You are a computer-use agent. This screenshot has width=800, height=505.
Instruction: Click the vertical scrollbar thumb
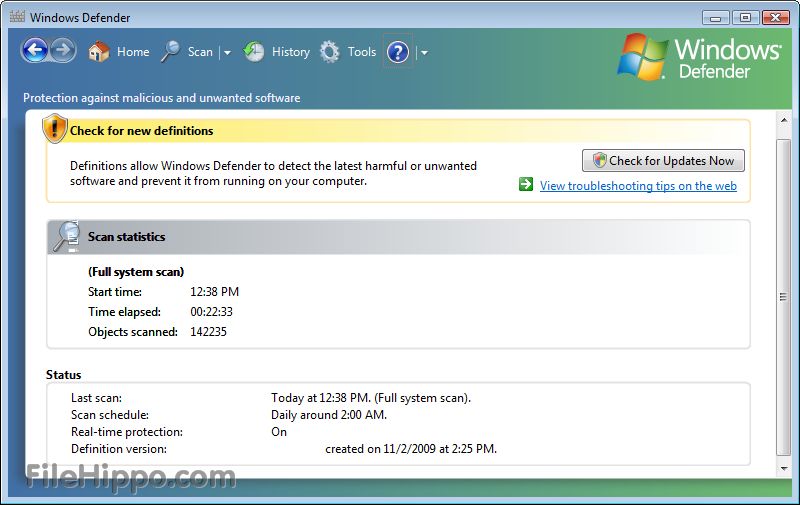784,297
